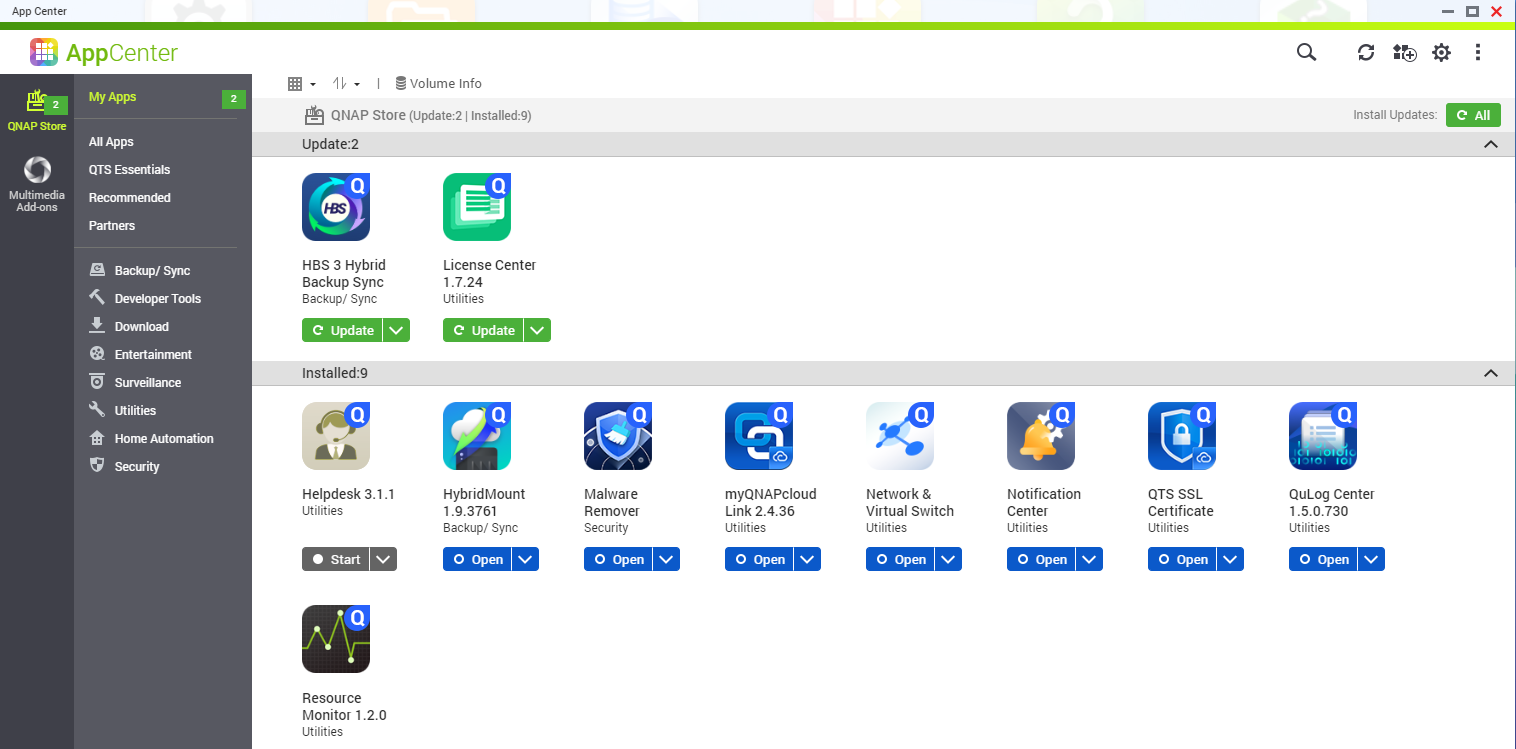The height and width of the screenshot is (749, 1516).
Task: Open HybridMount app
Action: (x=477, y=559)
